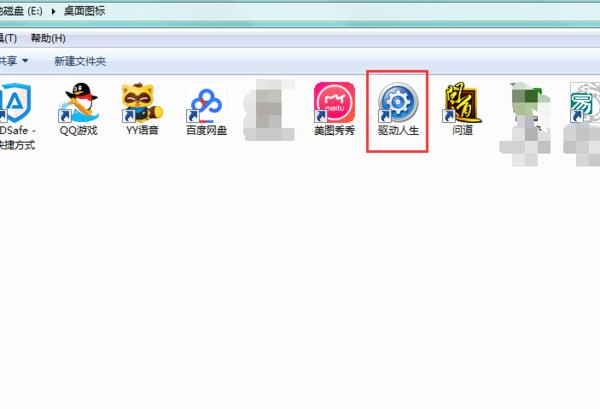600x409 pixels.
Task: Click the (E:) disk breadcrumb
Action: click(21, 11)
